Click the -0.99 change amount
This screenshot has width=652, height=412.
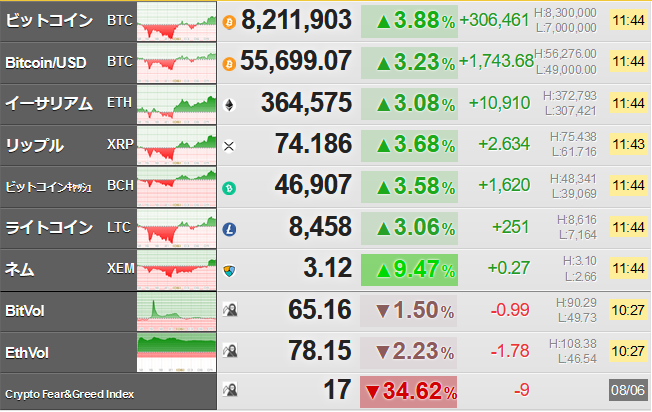coord(510,310)
